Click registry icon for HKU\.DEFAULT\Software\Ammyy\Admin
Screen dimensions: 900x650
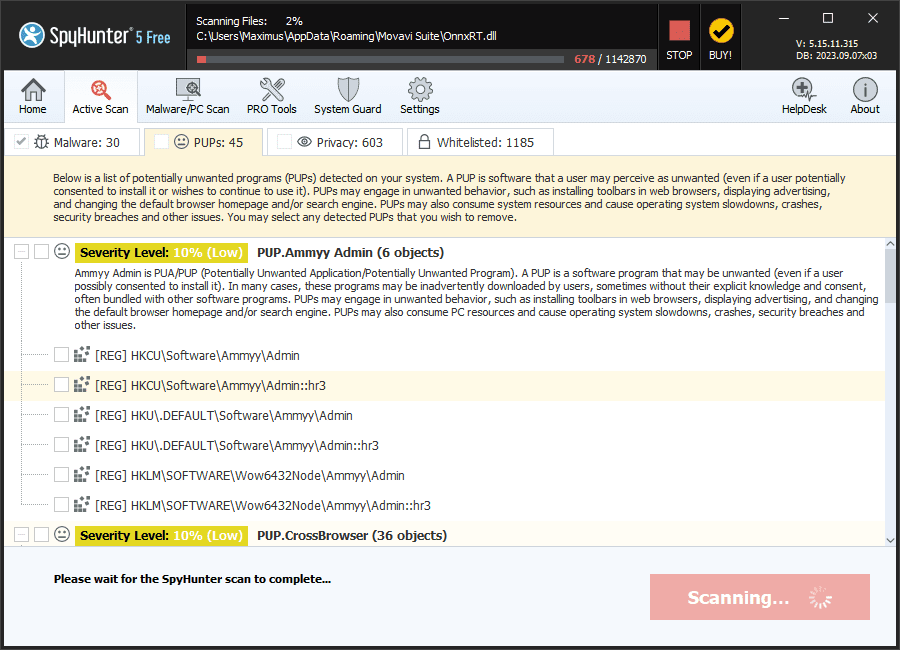(82, 414)
